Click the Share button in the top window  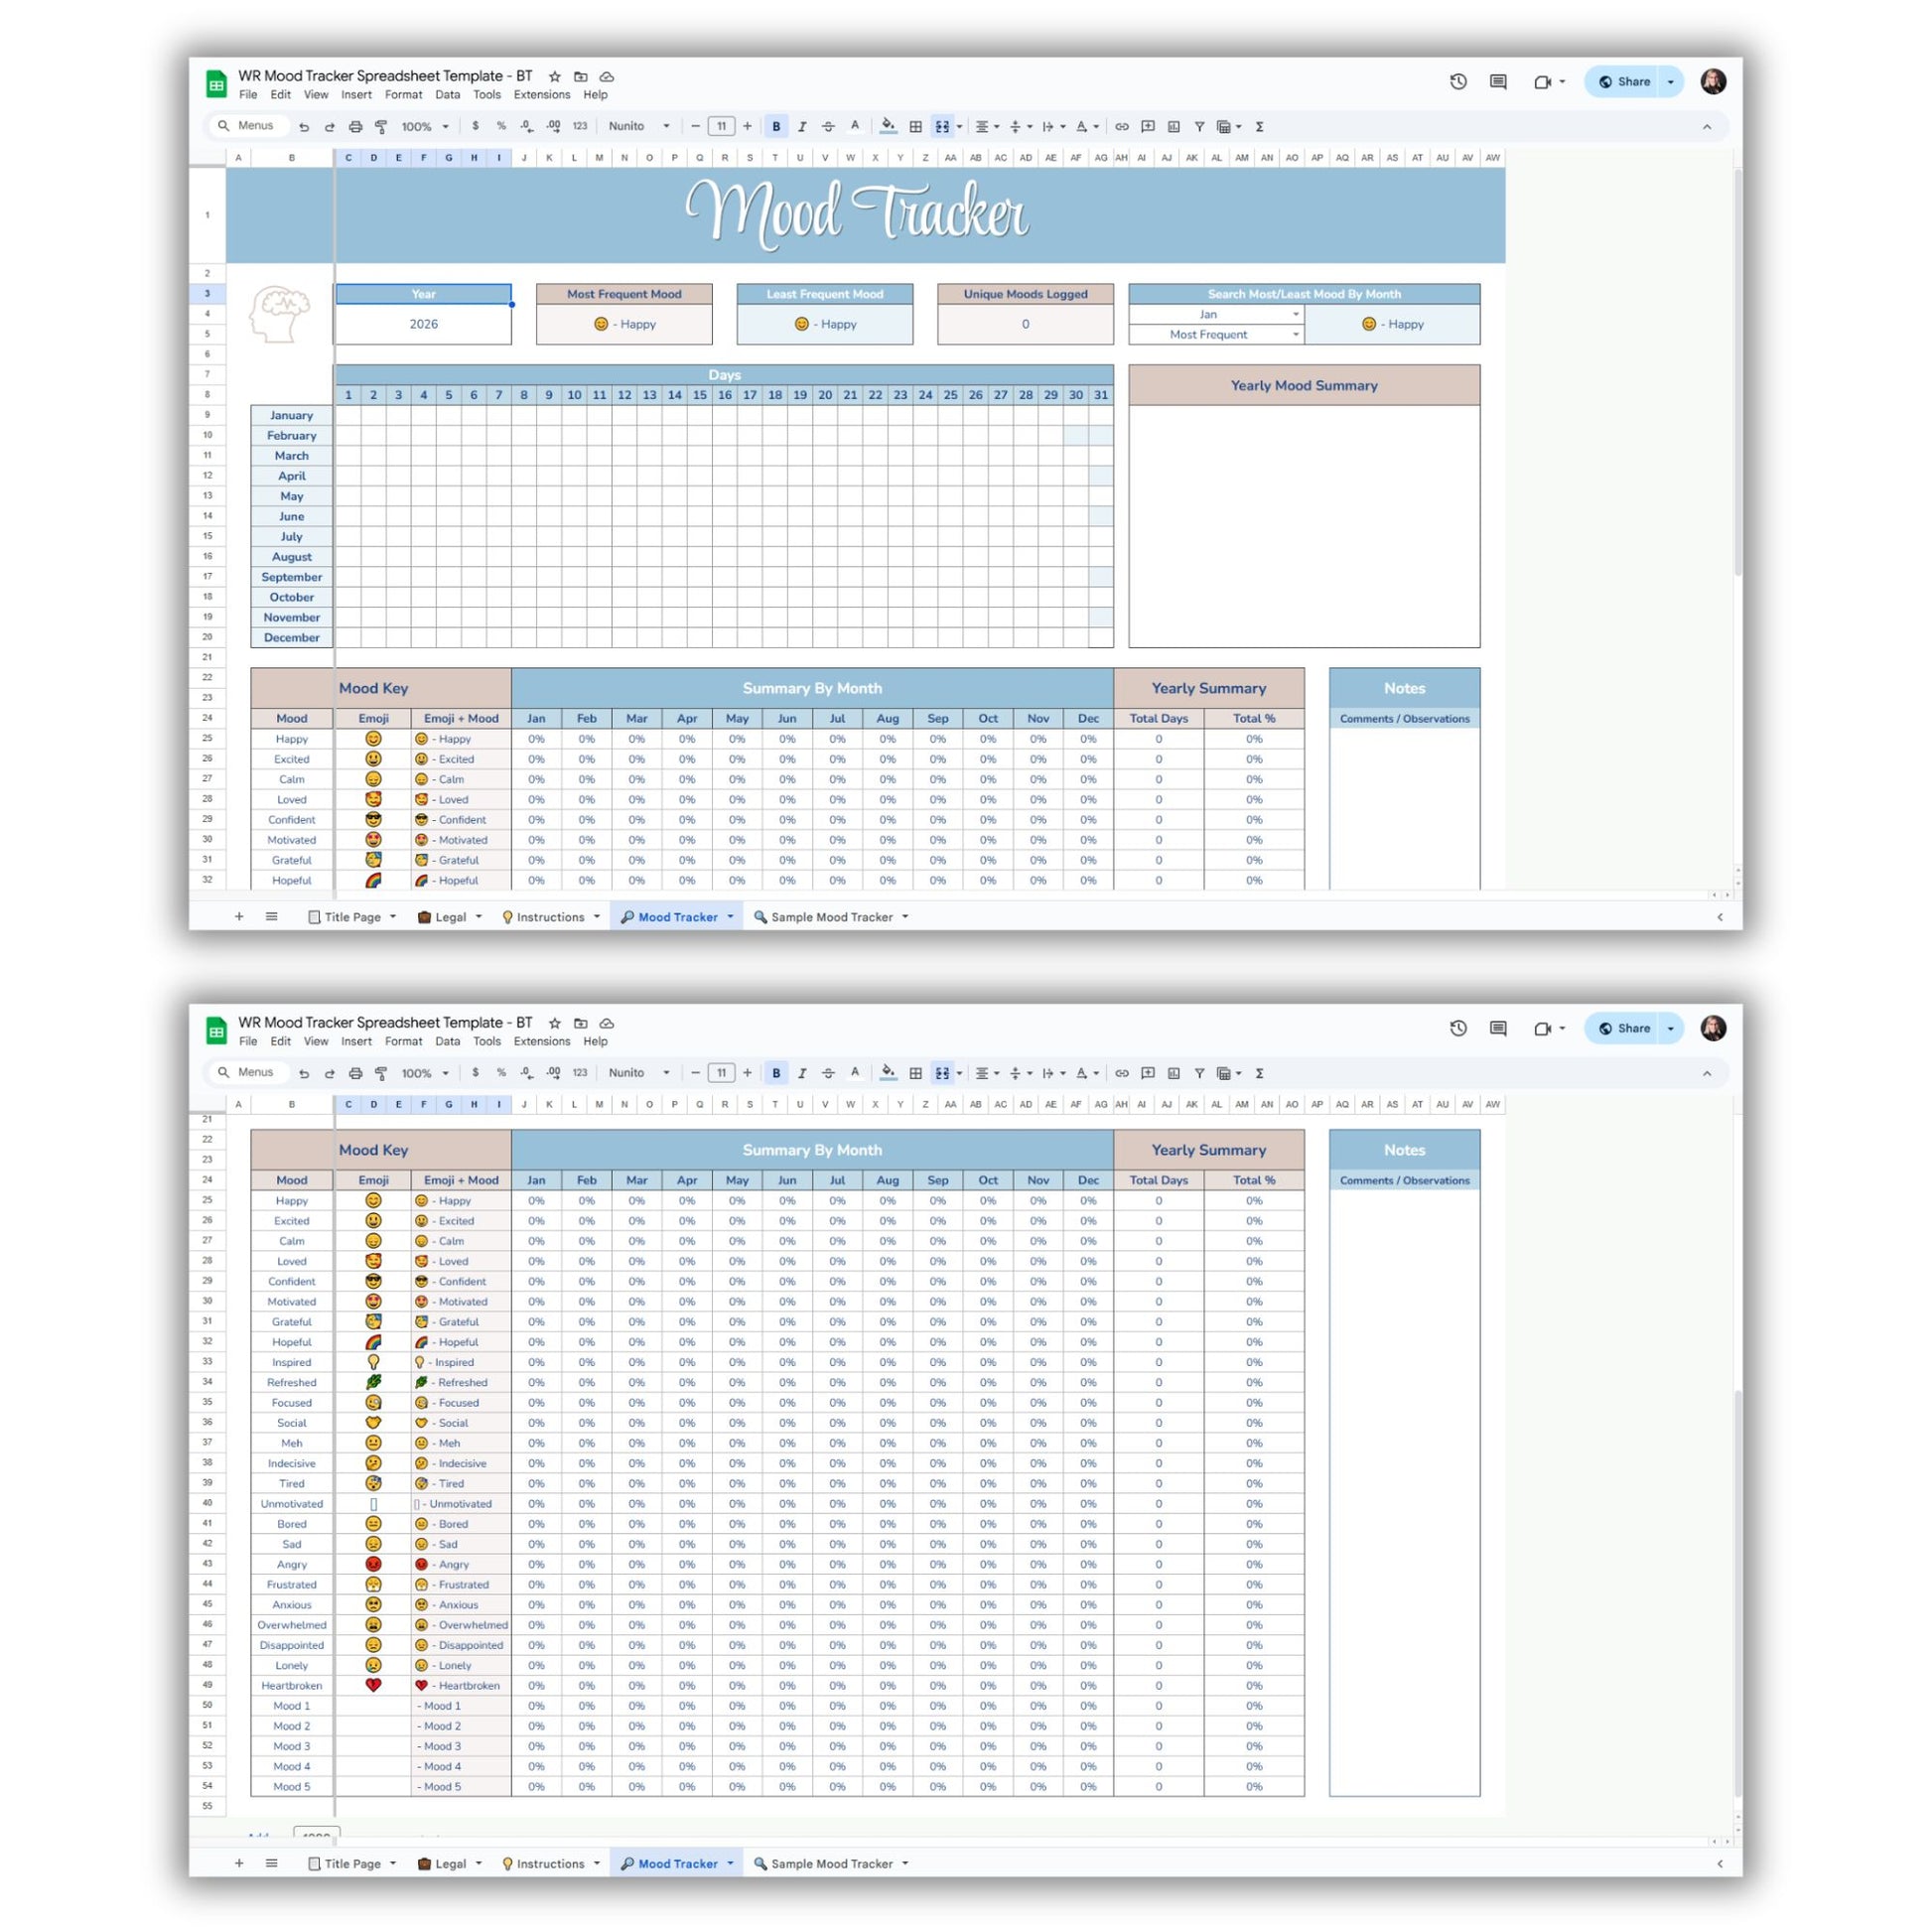[1625, 82]
